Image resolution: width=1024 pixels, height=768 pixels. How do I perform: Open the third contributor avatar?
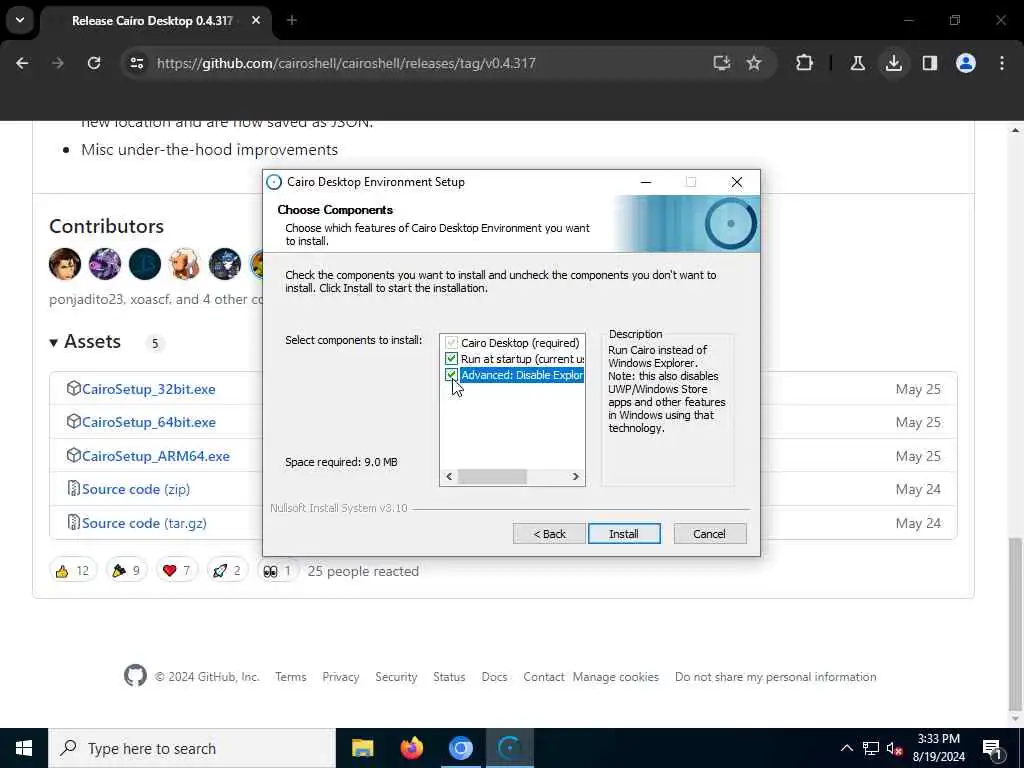click(x=144, y=264)
